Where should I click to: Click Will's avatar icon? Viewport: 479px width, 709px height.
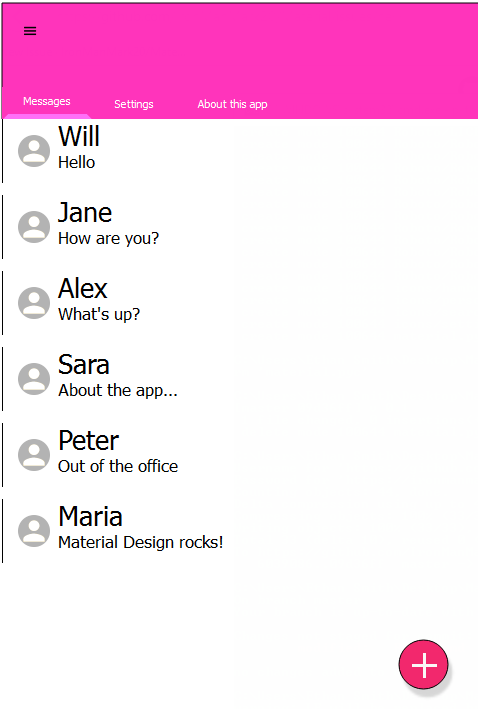click(34, 151)
